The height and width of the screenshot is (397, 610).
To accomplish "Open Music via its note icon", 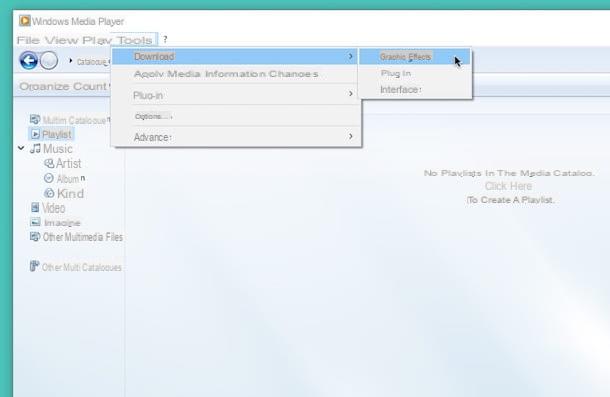I will coord(35,149).
